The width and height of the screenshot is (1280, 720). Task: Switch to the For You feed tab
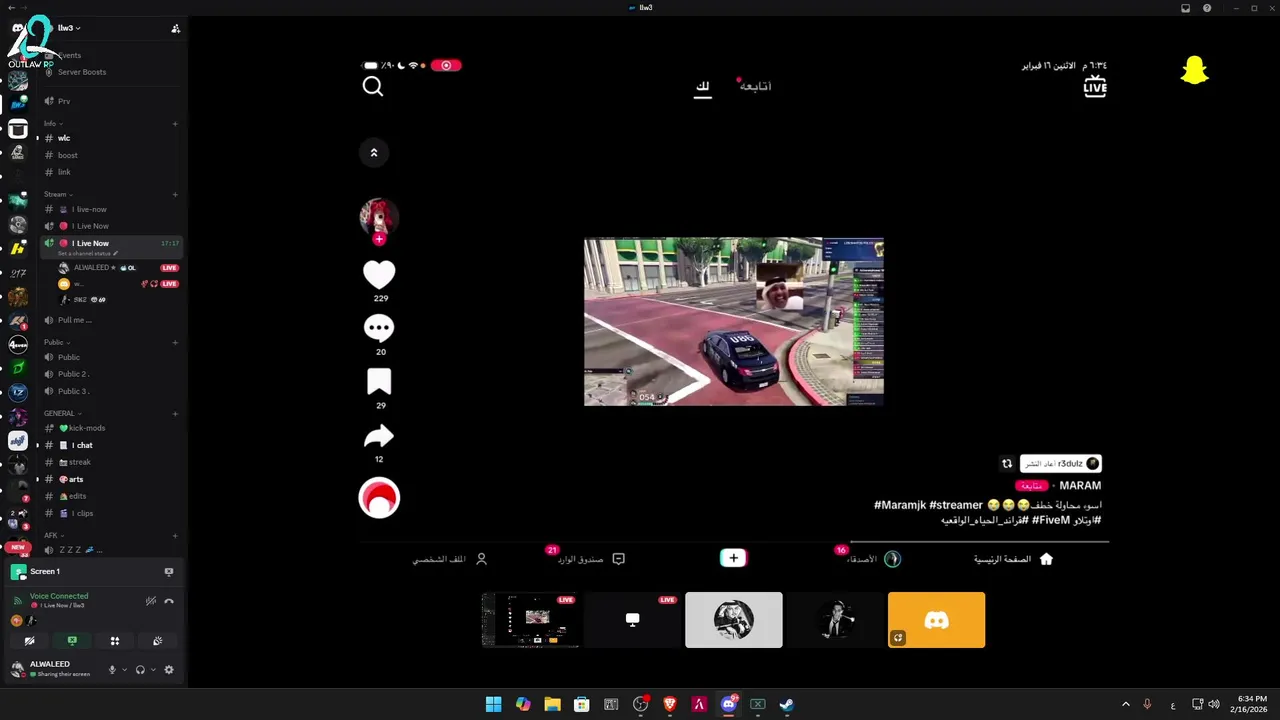pos(702,87)
